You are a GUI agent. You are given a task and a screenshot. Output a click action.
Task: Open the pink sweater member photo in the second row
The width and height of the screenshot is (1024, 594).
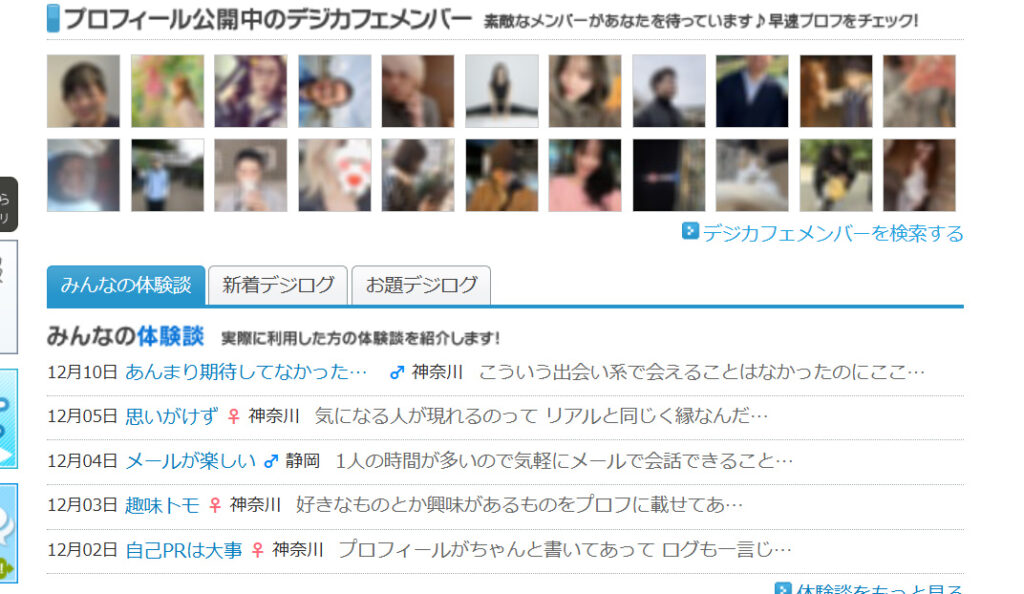(x=585, y=175)
